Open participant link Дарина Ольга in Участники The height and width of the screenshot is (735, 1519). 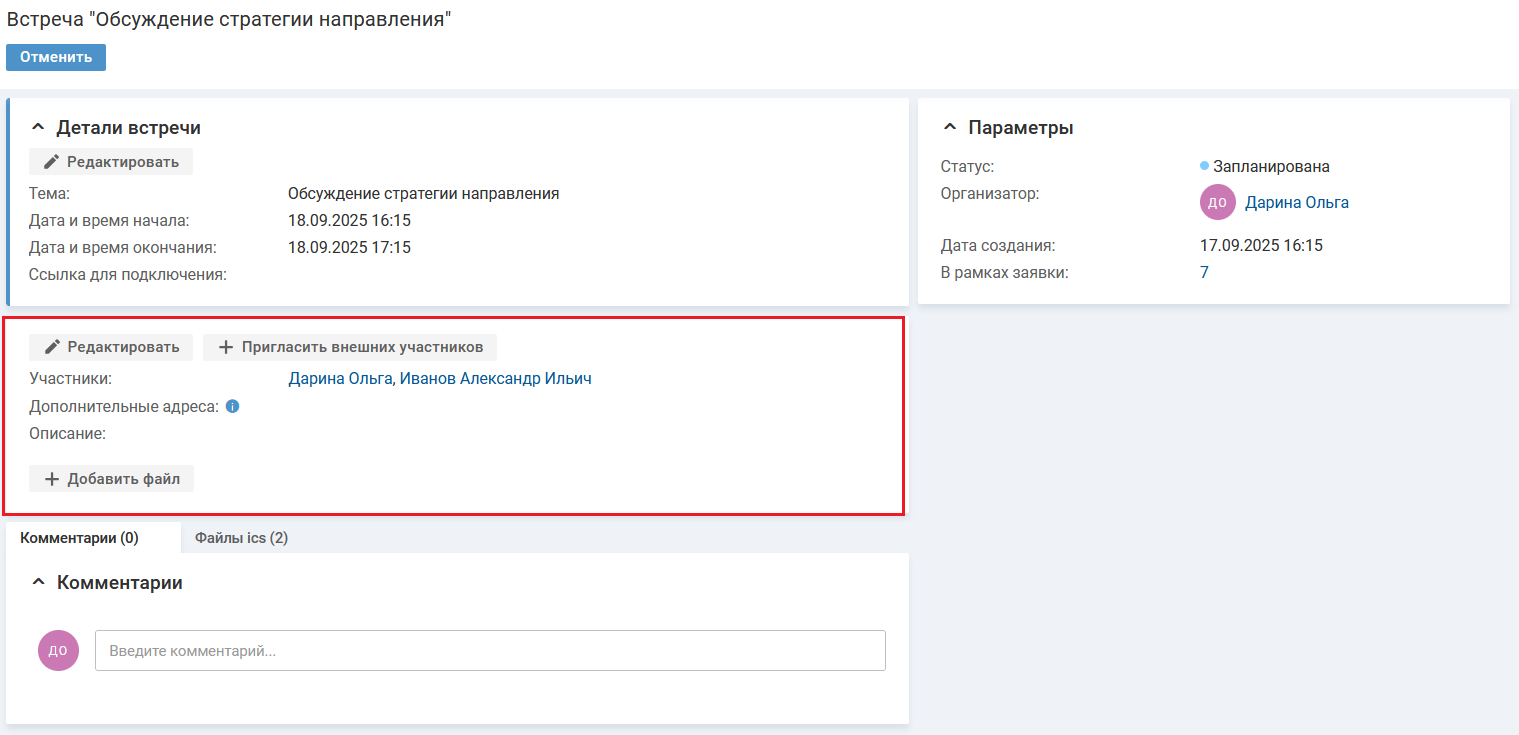339,379
